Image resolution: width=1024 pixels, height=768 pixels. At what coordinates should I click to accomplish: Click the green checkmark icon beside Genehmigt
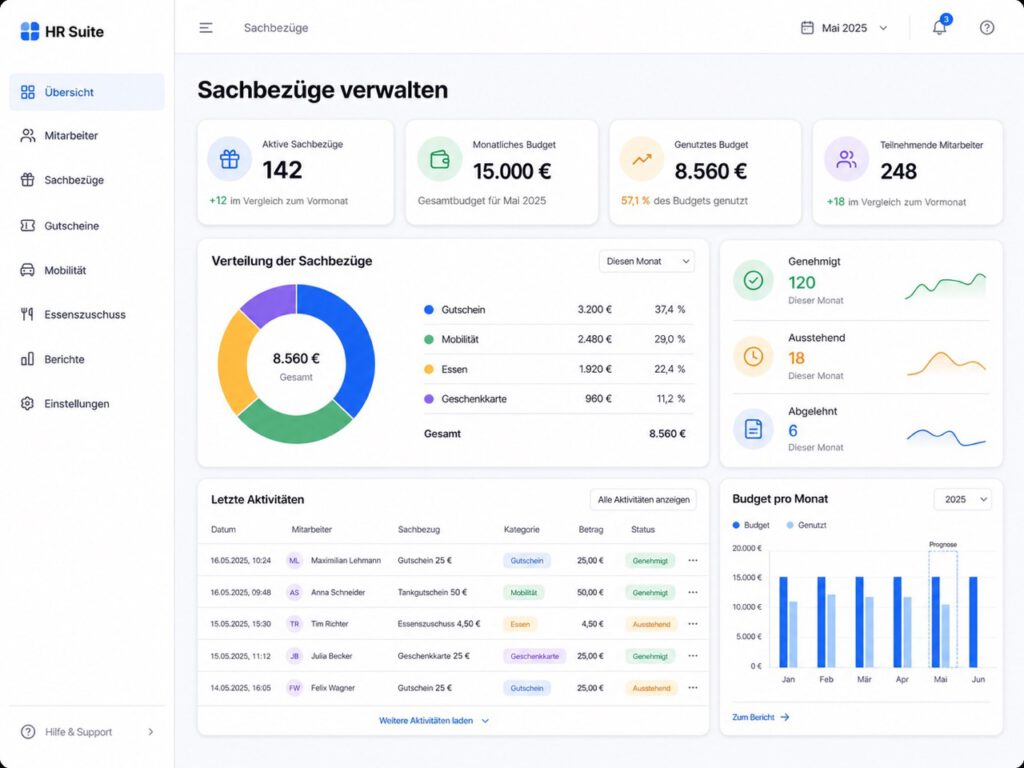(x=754, y=280)
